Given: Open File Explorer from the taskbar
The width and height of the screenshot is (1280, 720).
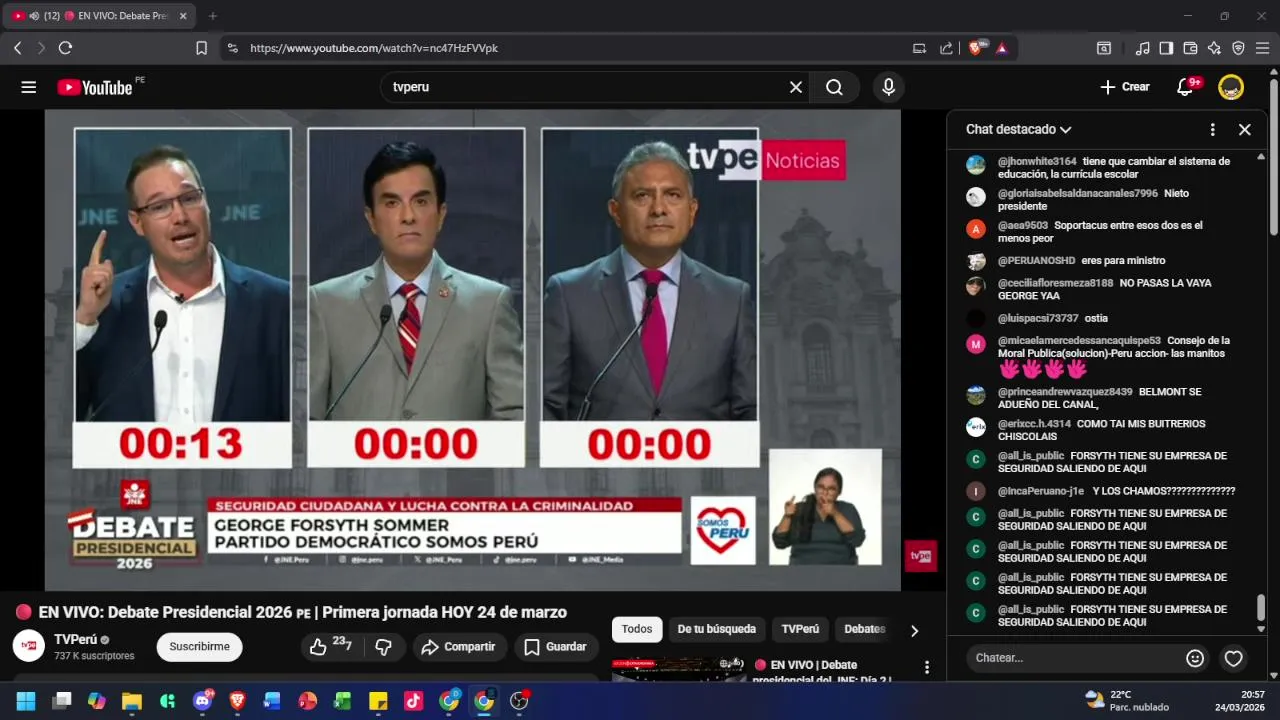Looking at the screenshot, I should (131, 701).
